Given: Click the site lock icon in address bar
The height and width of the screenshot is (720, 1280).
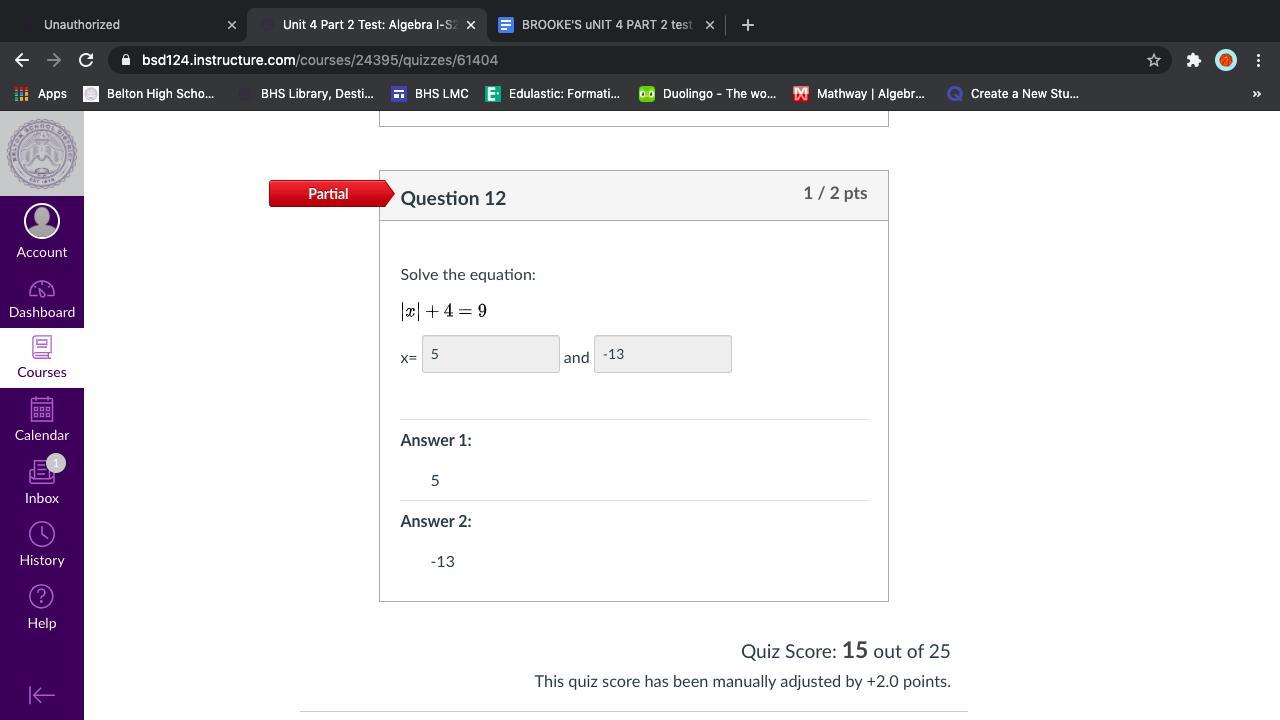Looking at the screenshot, I should [126, 60].
